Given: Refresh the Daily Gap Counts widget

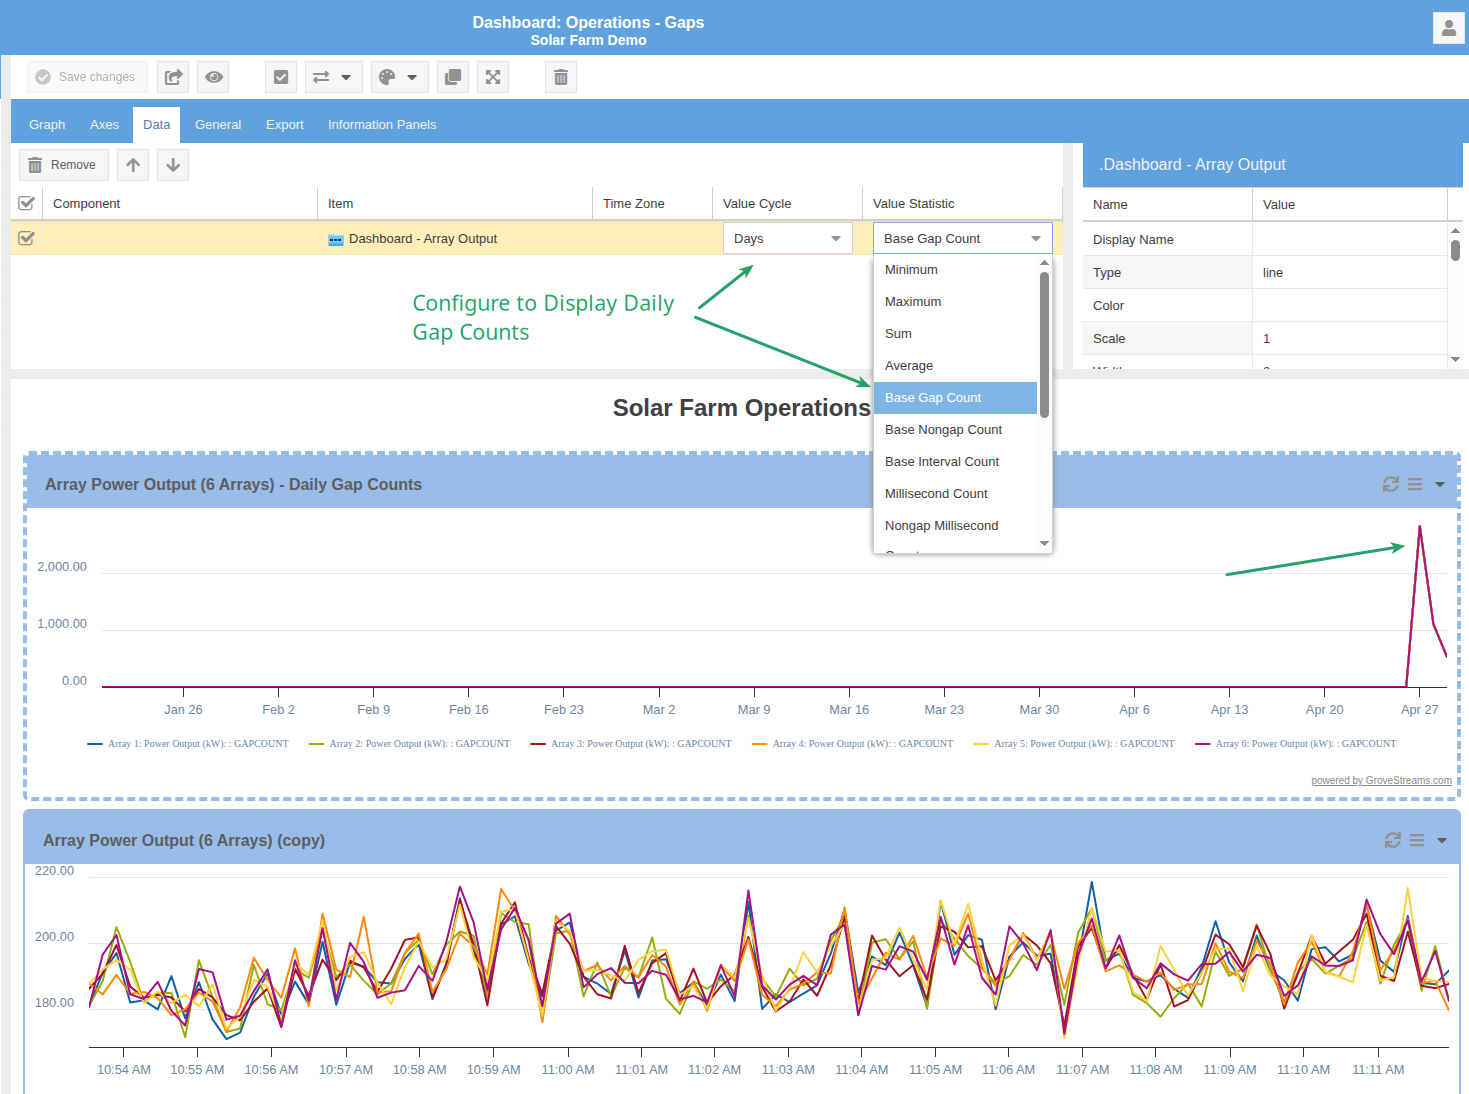Looking at the screenshot, I should (1390, 484).
